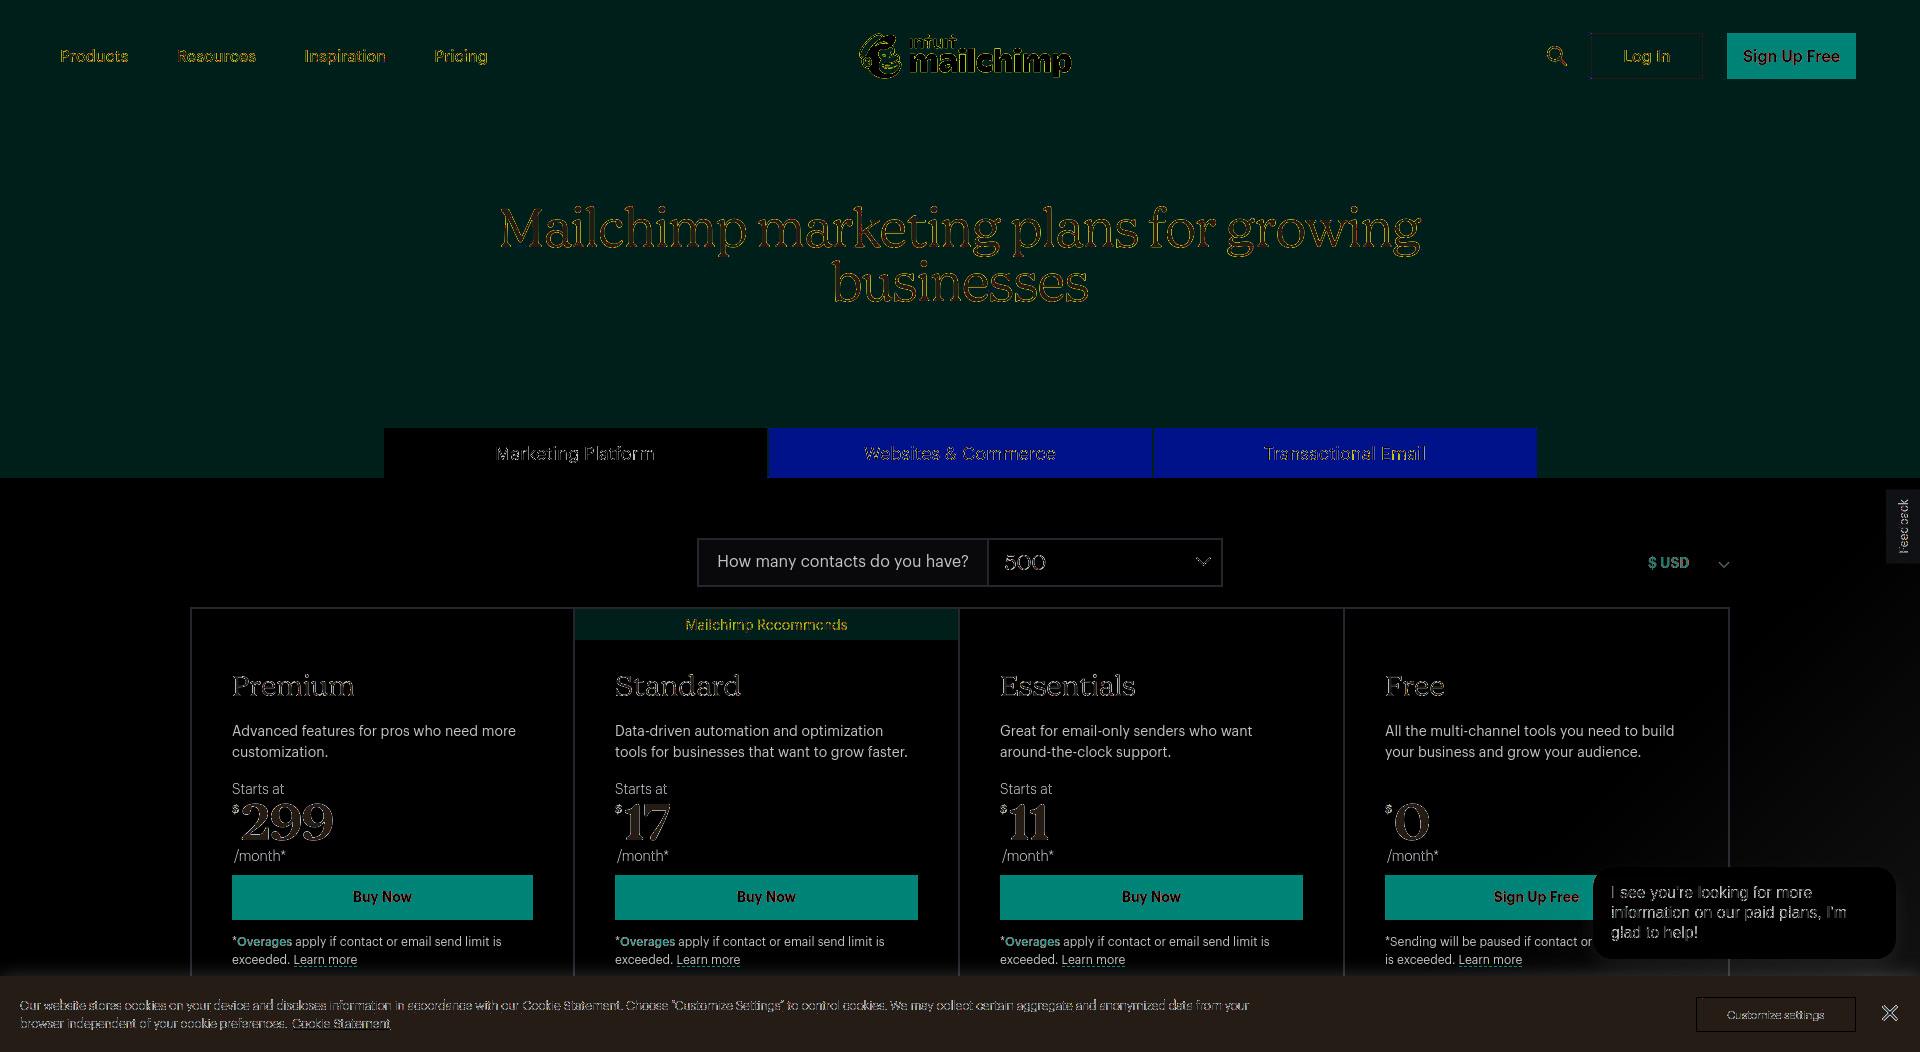This screenshot has width=1920, height=1052.
Task: Open Customize settings for cookies
Action: click(1775, 1015)
